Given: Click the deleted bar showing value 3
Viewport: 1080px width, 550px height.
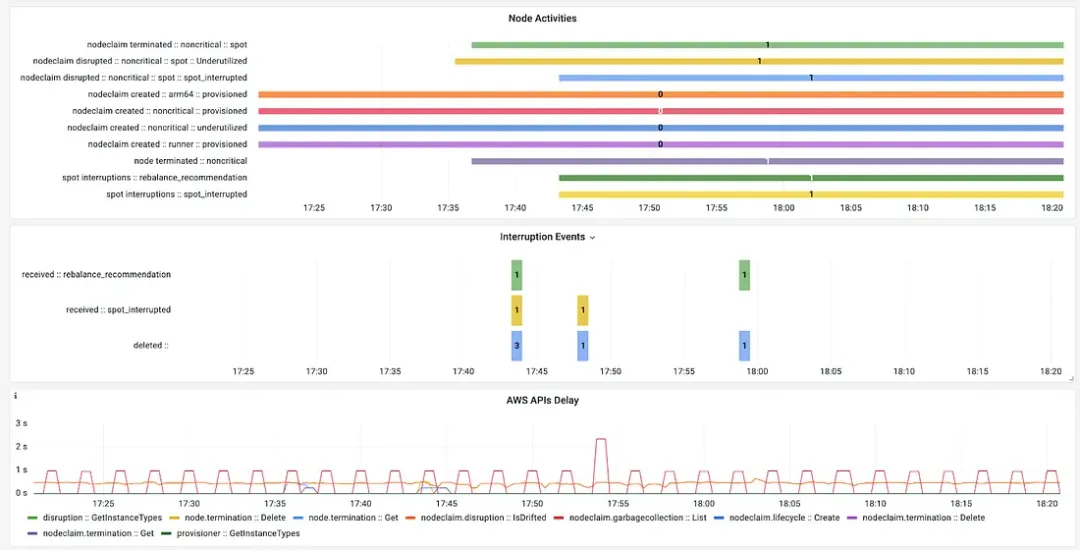Looking at the screenshot, I should click(517, 346).
